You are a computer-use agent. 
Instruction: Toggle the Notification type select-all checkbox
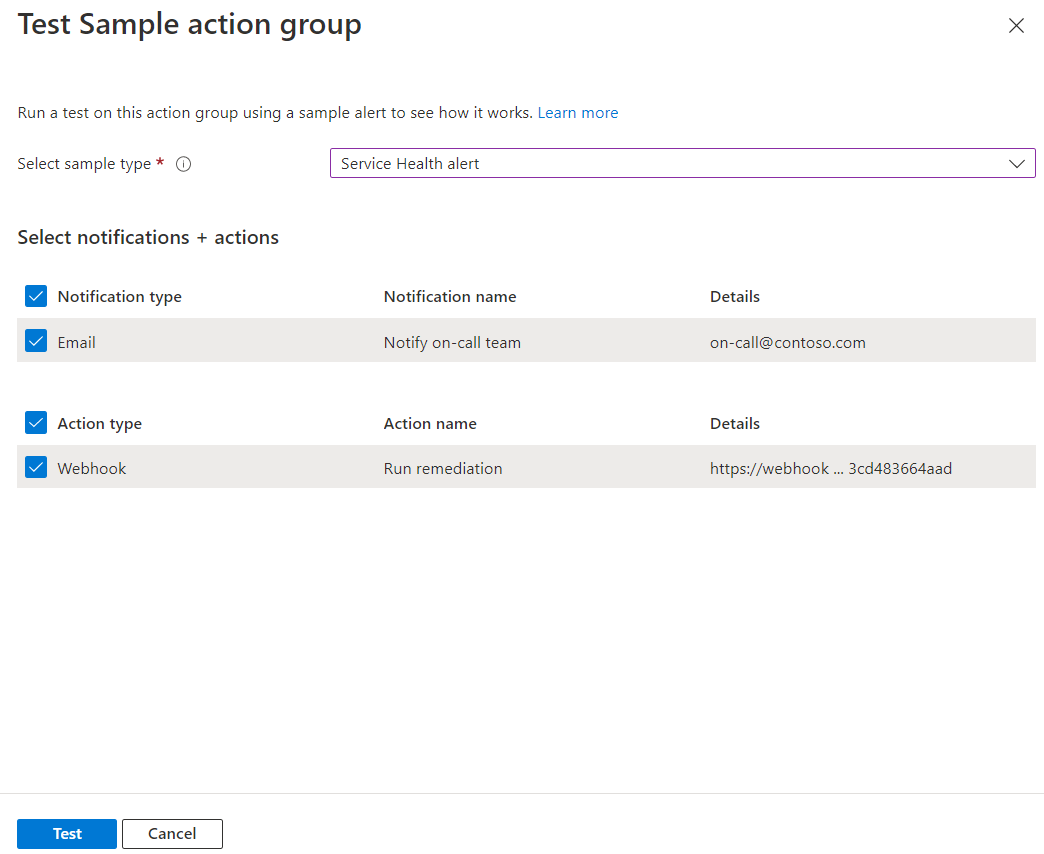tap(36, 296)
